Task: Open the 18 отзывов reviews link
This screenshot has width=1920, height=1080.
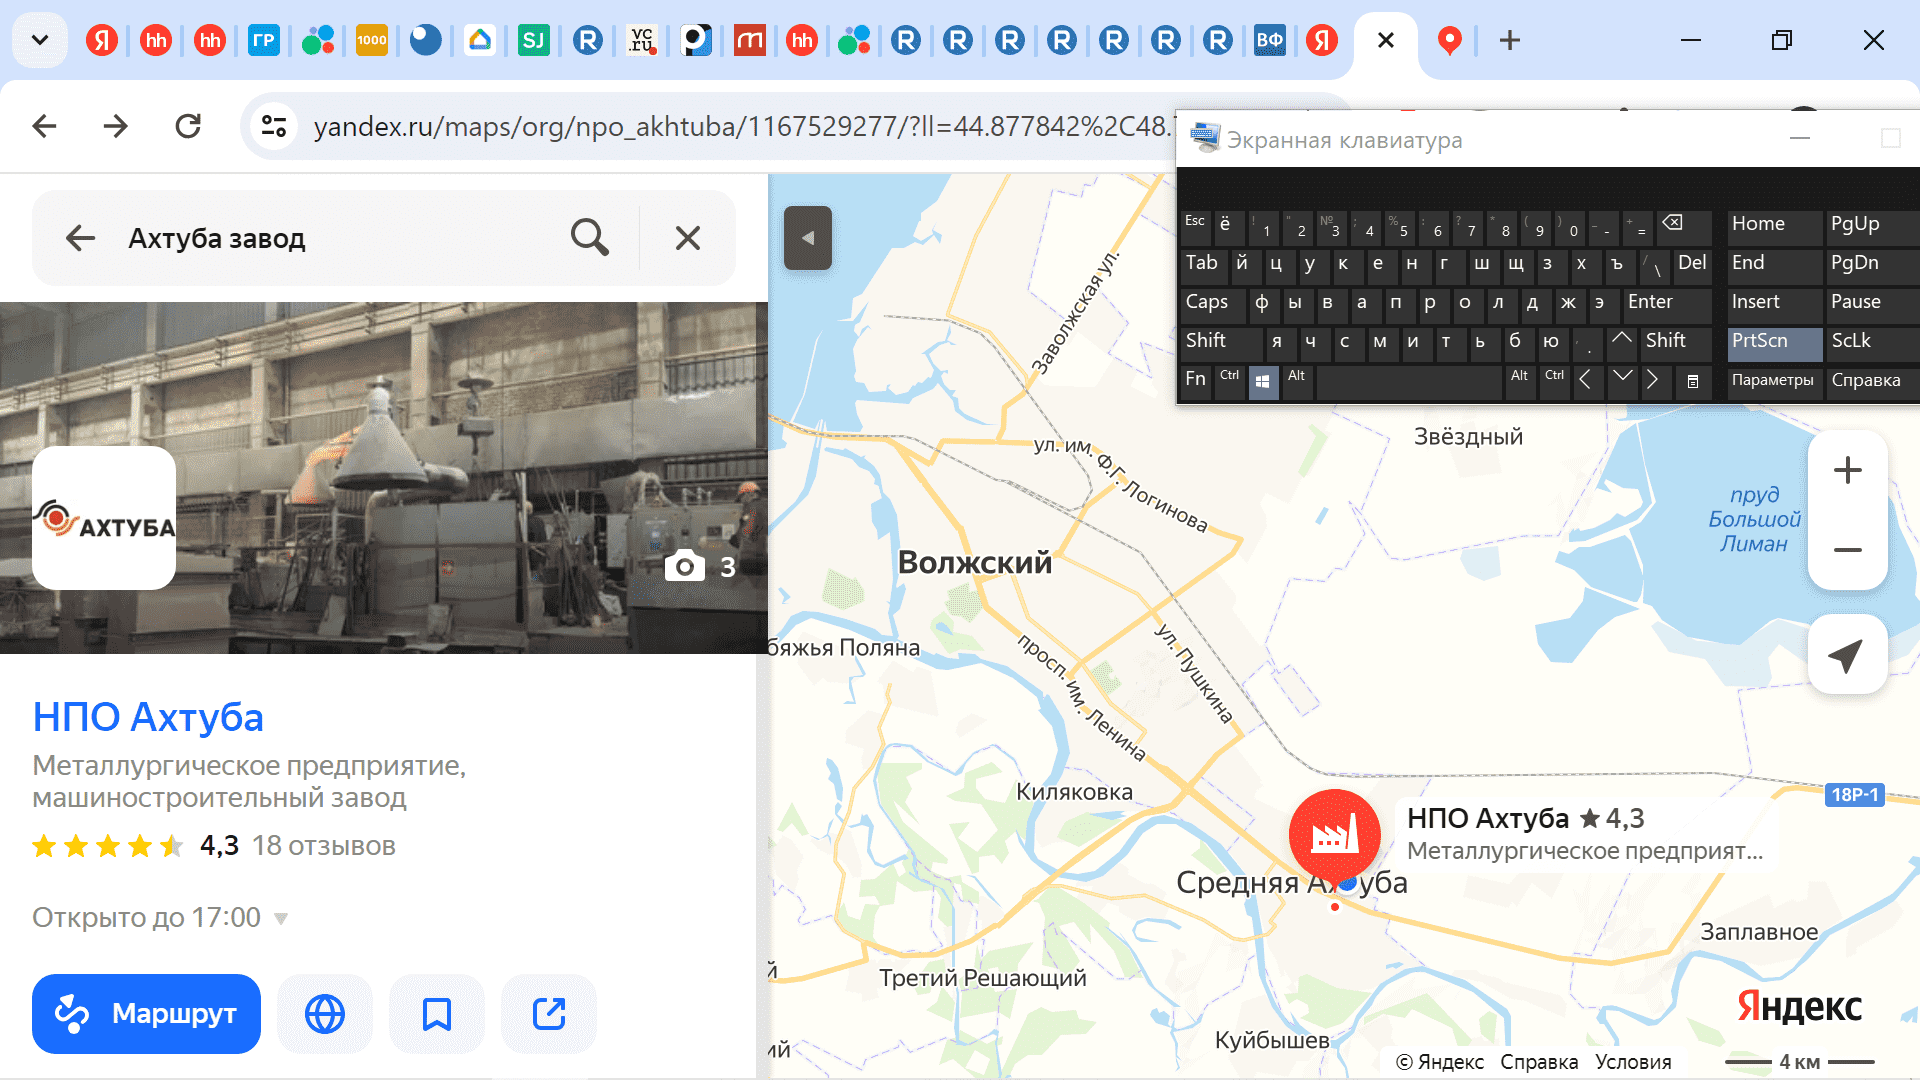Action: pyautogui.click(x=323, y=846)
